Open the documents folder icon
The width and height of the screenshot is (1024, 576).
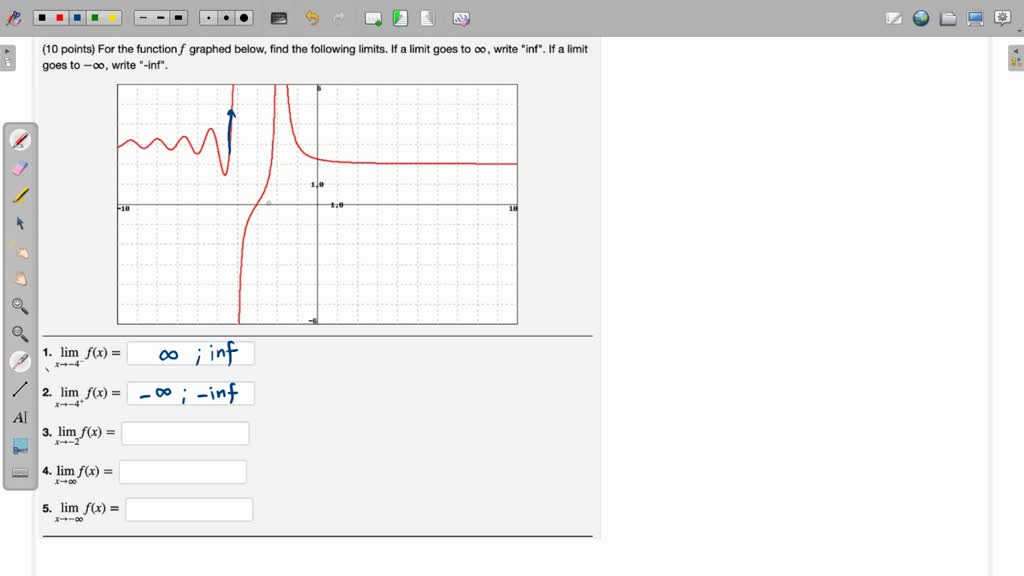pyautogui.click(x=947, y=17)
